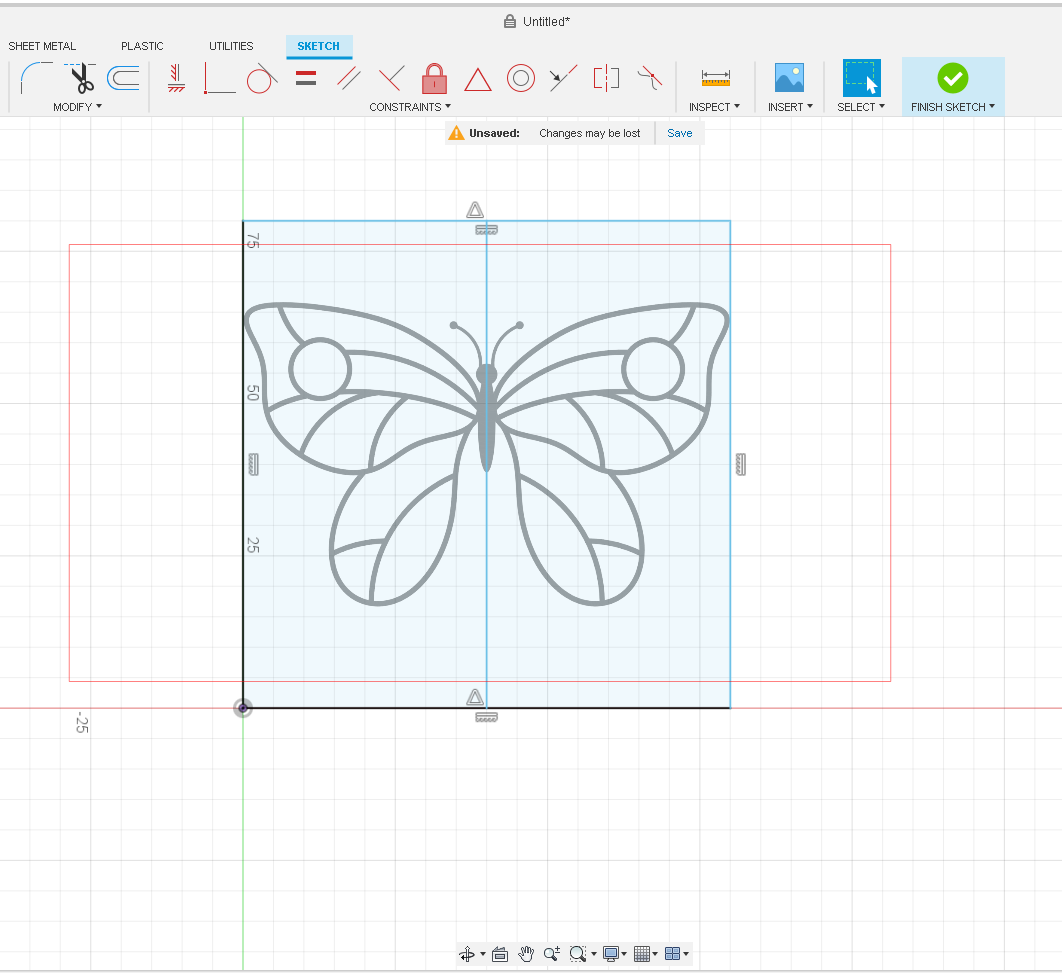The image size is (1062, 973).
Task: Click the Untitled* document title
Action: (x=547, y=22)
